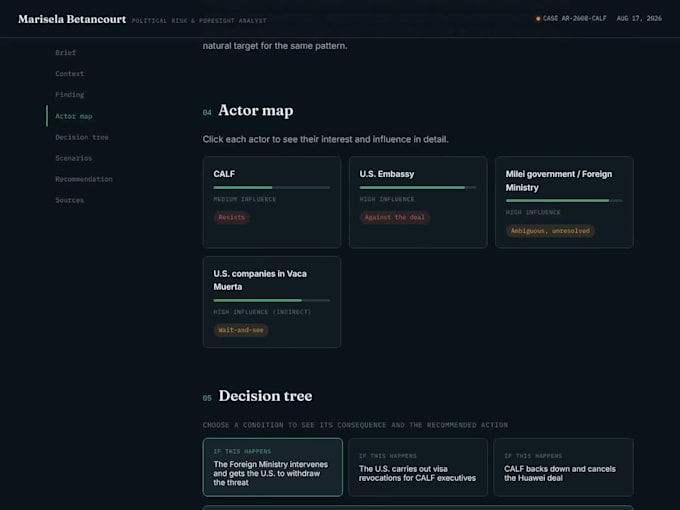Go to the Finding section
Viewport: 680px width, 510px height.
tap(69, 95)
